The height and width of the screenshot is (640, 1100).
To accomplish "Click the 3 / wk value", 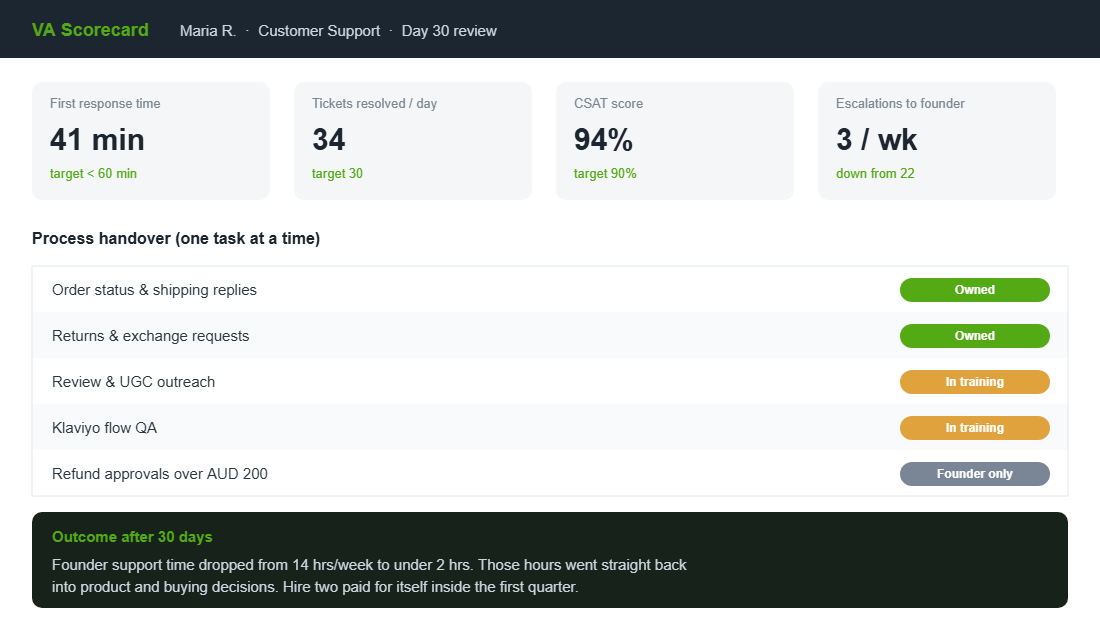I will click(876, 140).
